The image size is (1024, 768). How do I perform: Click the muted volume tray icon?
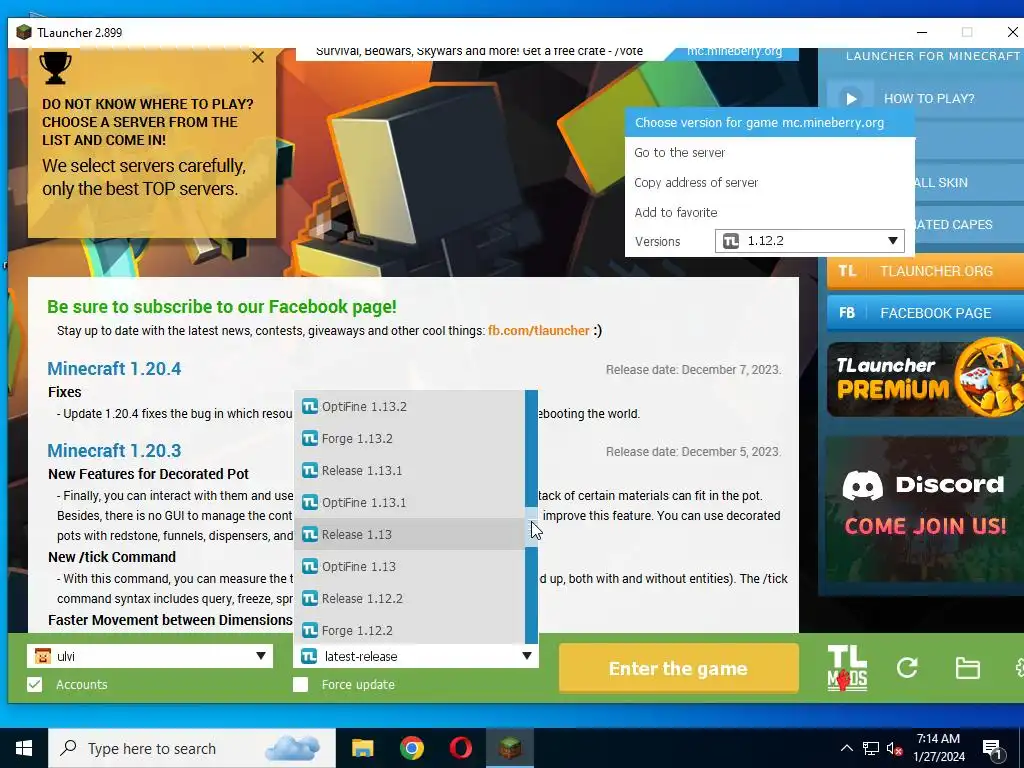click(895, 748)
